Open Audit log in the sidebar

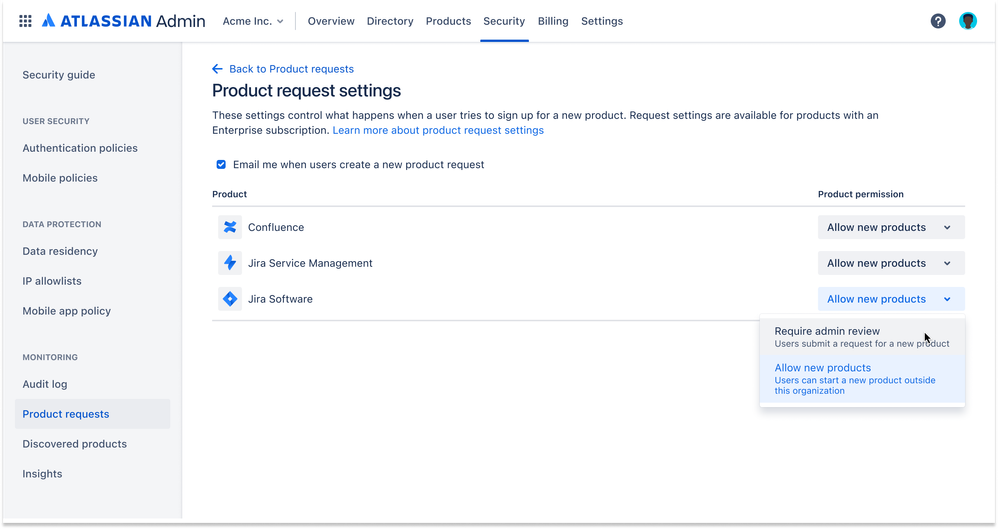pyautogui.click(x=45, y=384)
